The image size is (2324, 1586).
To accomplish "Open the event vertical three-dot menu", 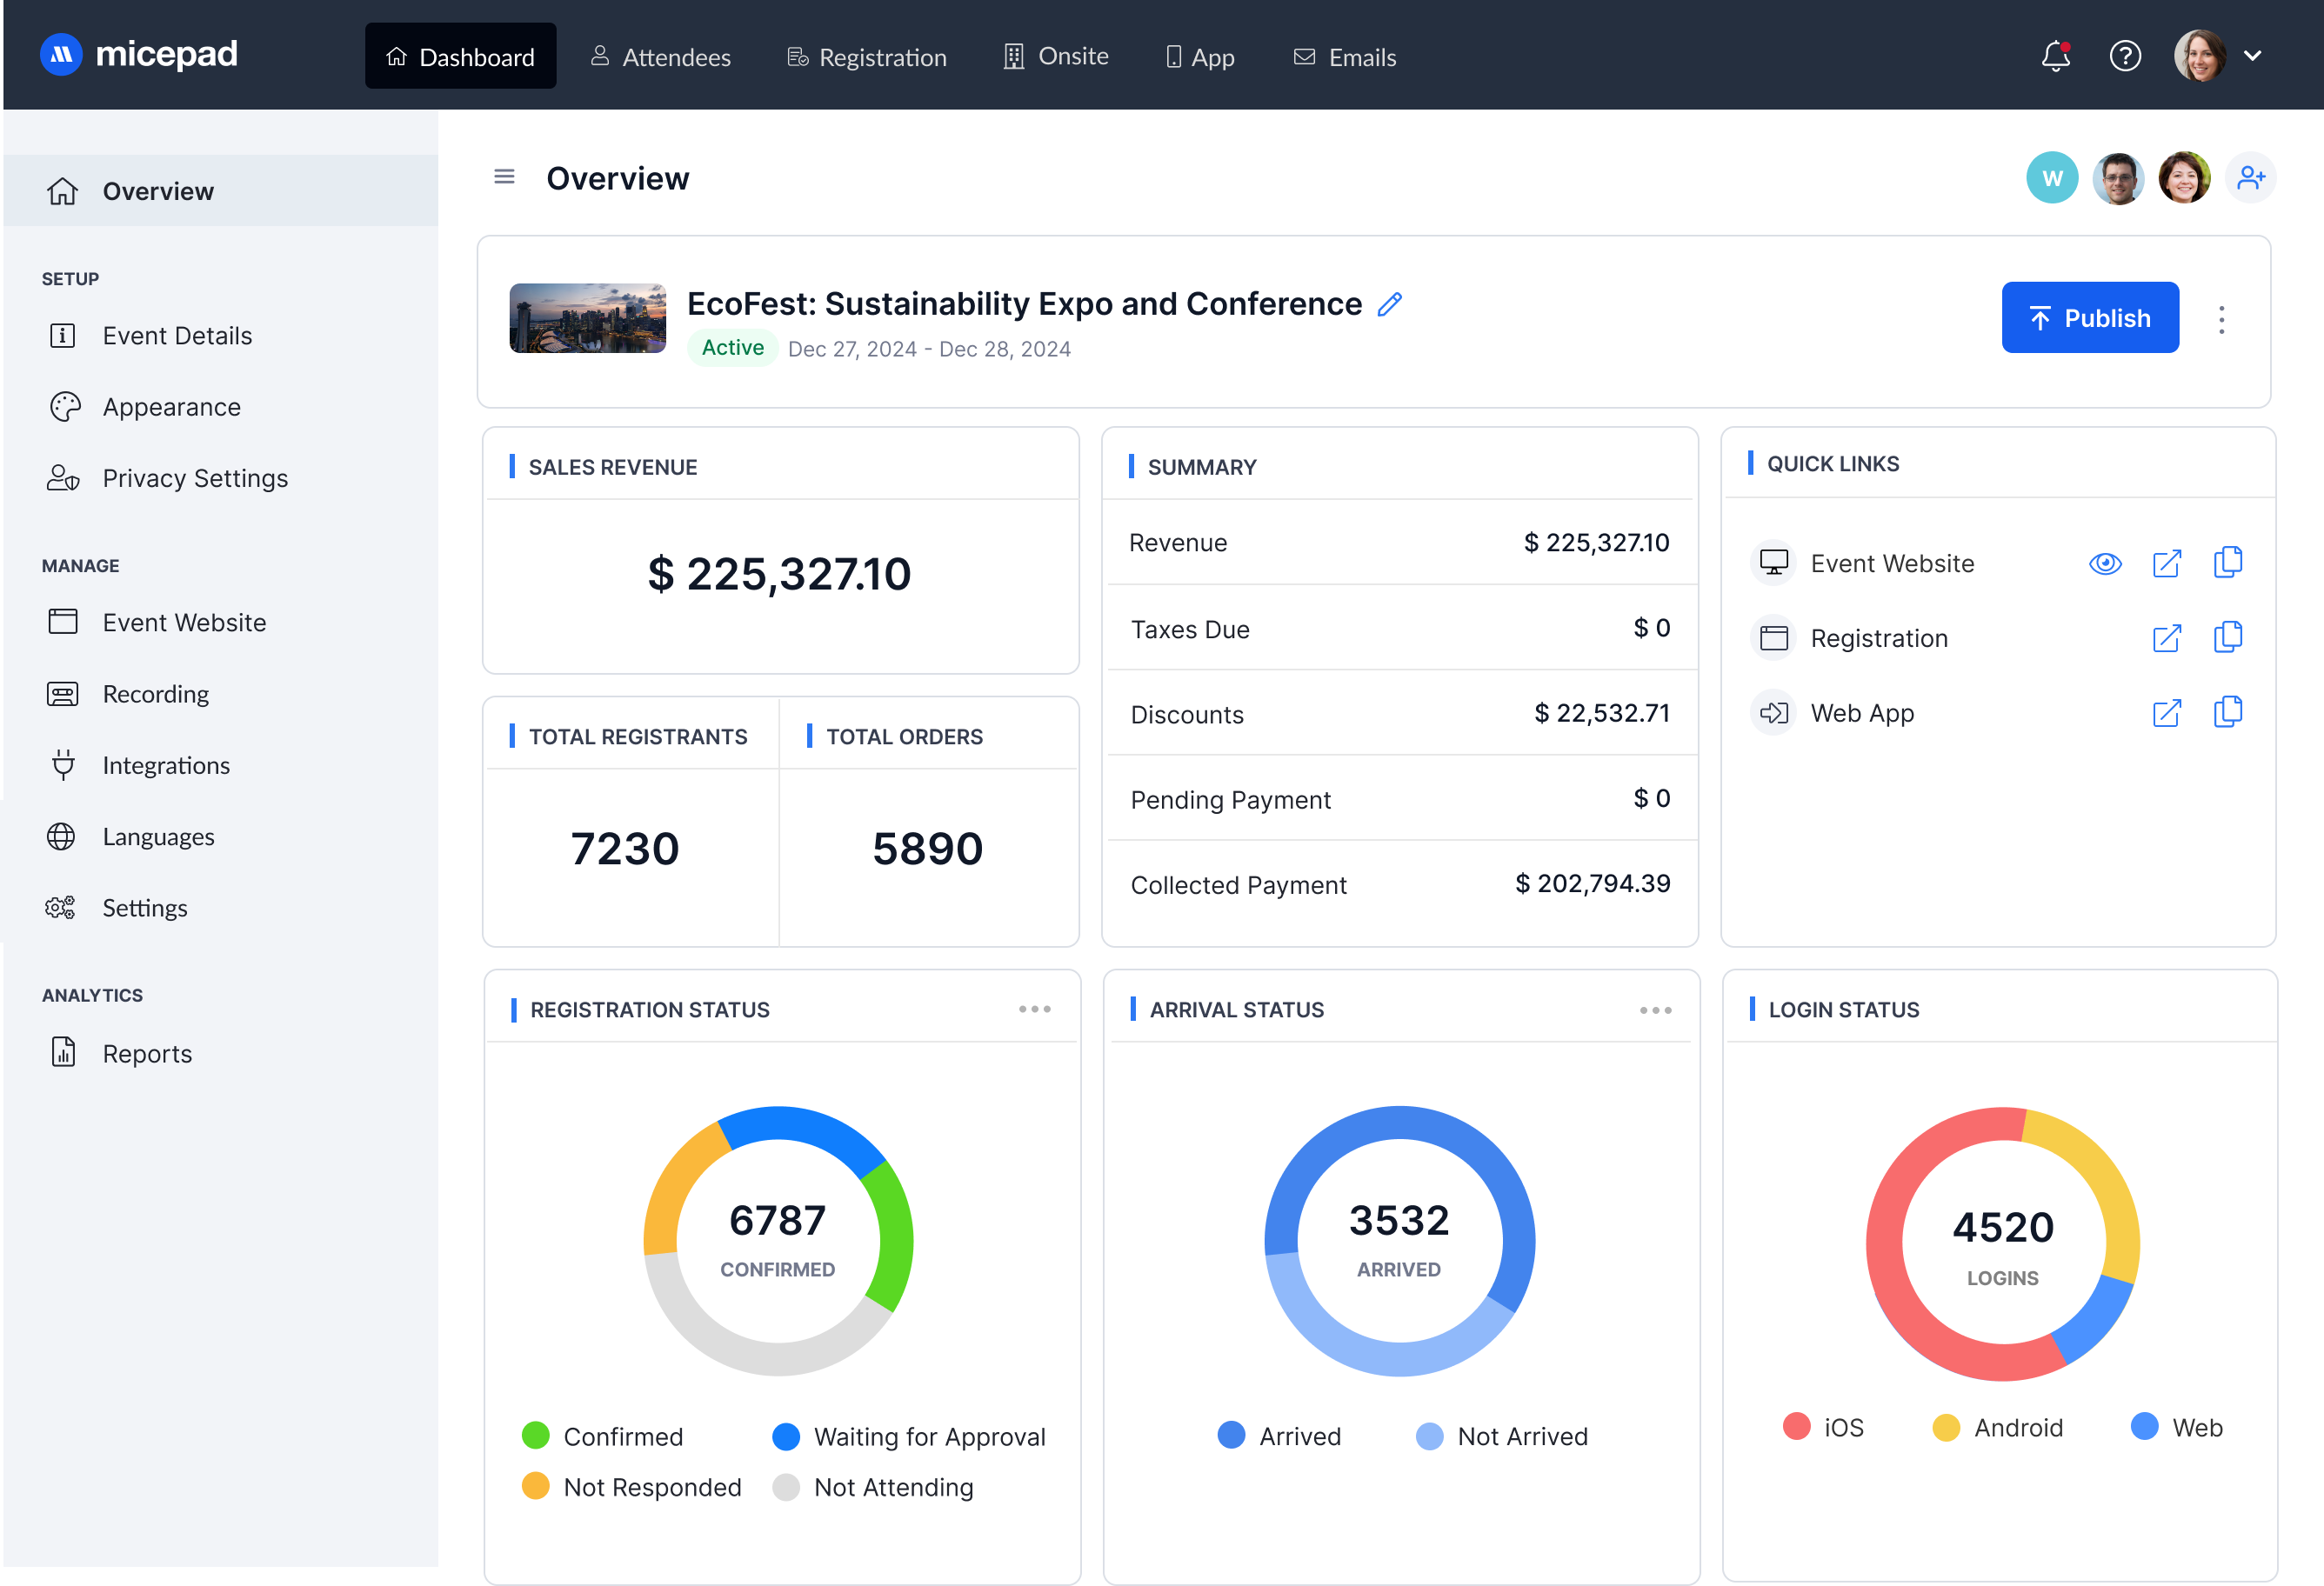I will point(2222,319).
